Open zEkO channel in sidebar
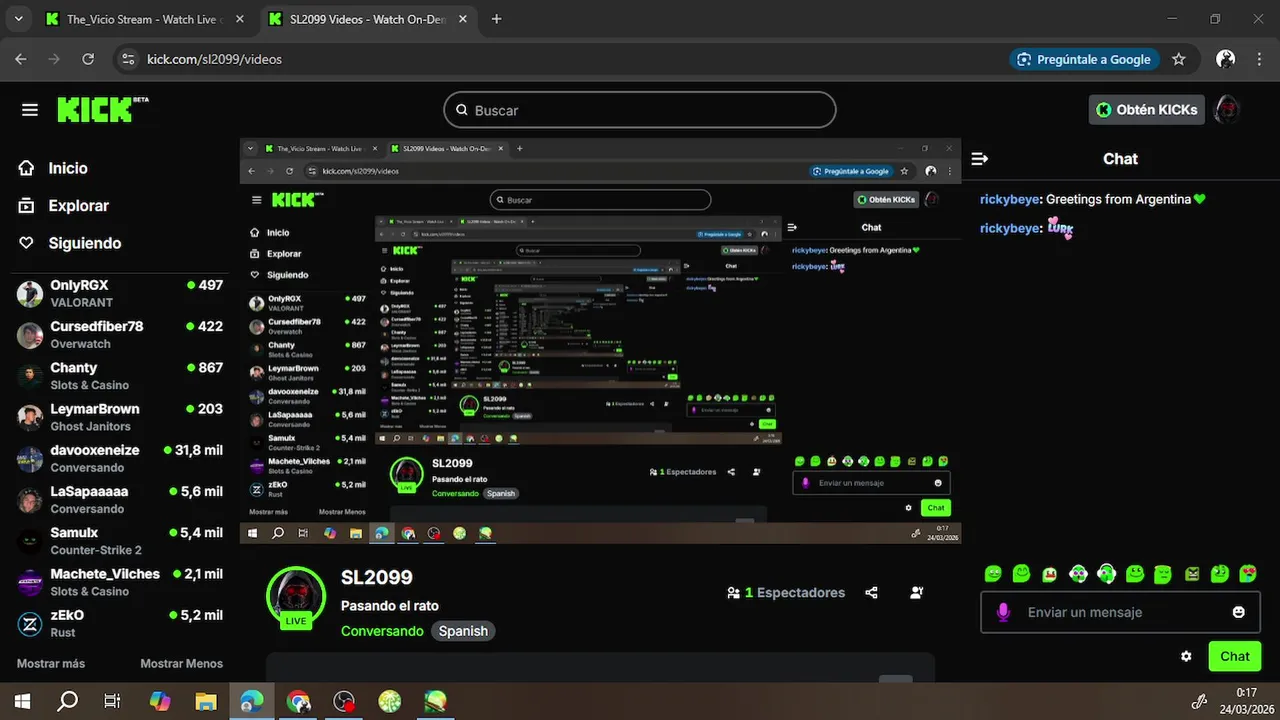The height and width of the screenshot is (720, 1280). (x=120, y=624)
